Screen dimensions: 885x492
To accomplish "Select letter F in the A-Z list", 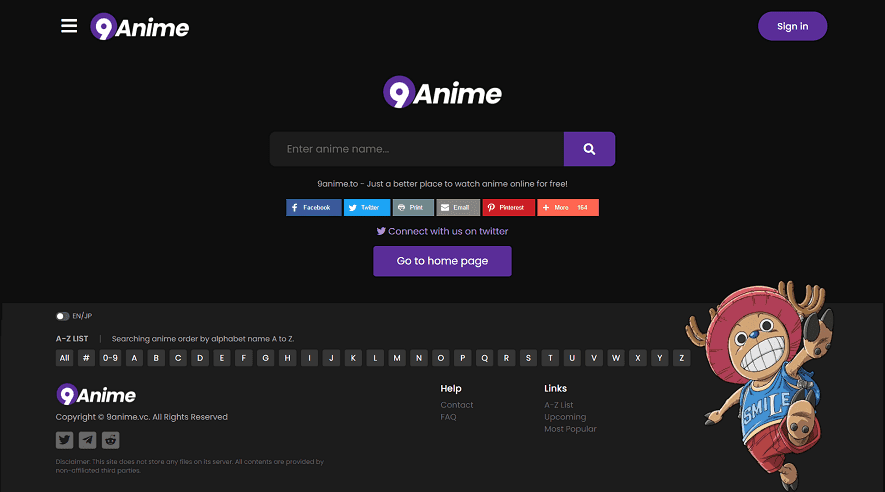I will [244, 358].
